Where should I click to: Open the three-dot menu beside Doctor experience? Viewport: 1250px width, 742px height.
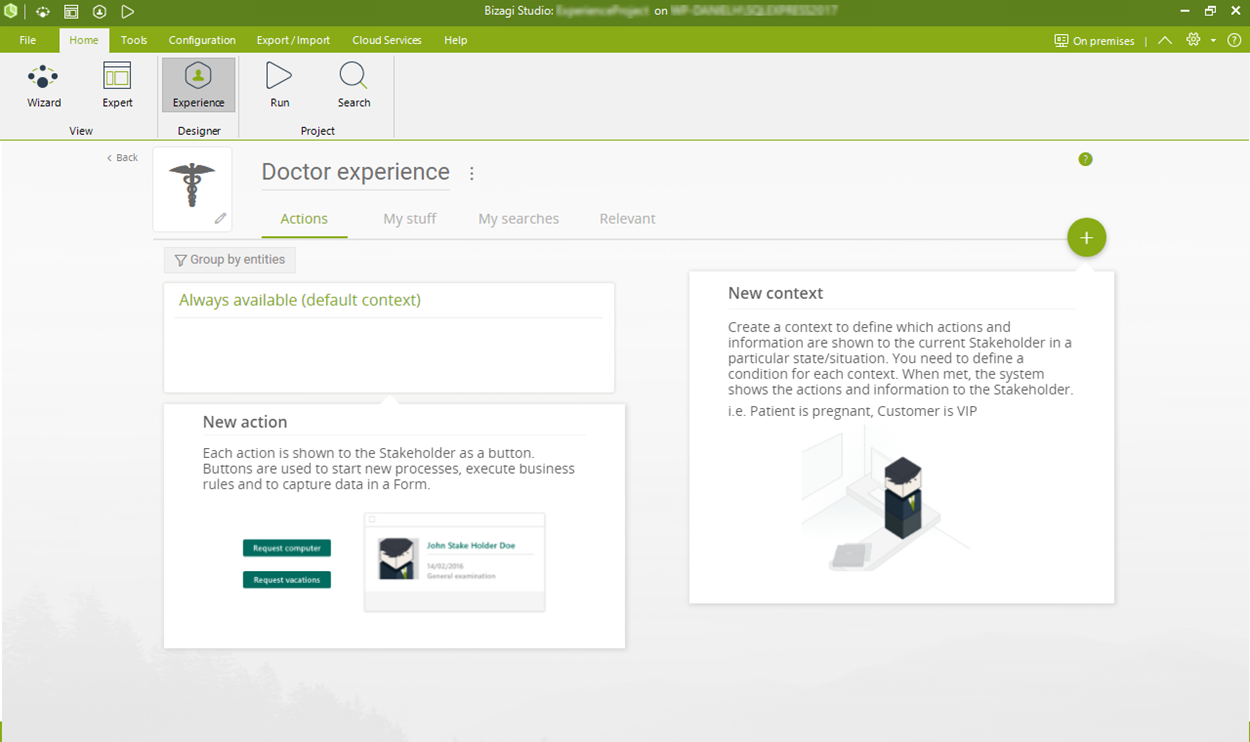tap(472, 173)
